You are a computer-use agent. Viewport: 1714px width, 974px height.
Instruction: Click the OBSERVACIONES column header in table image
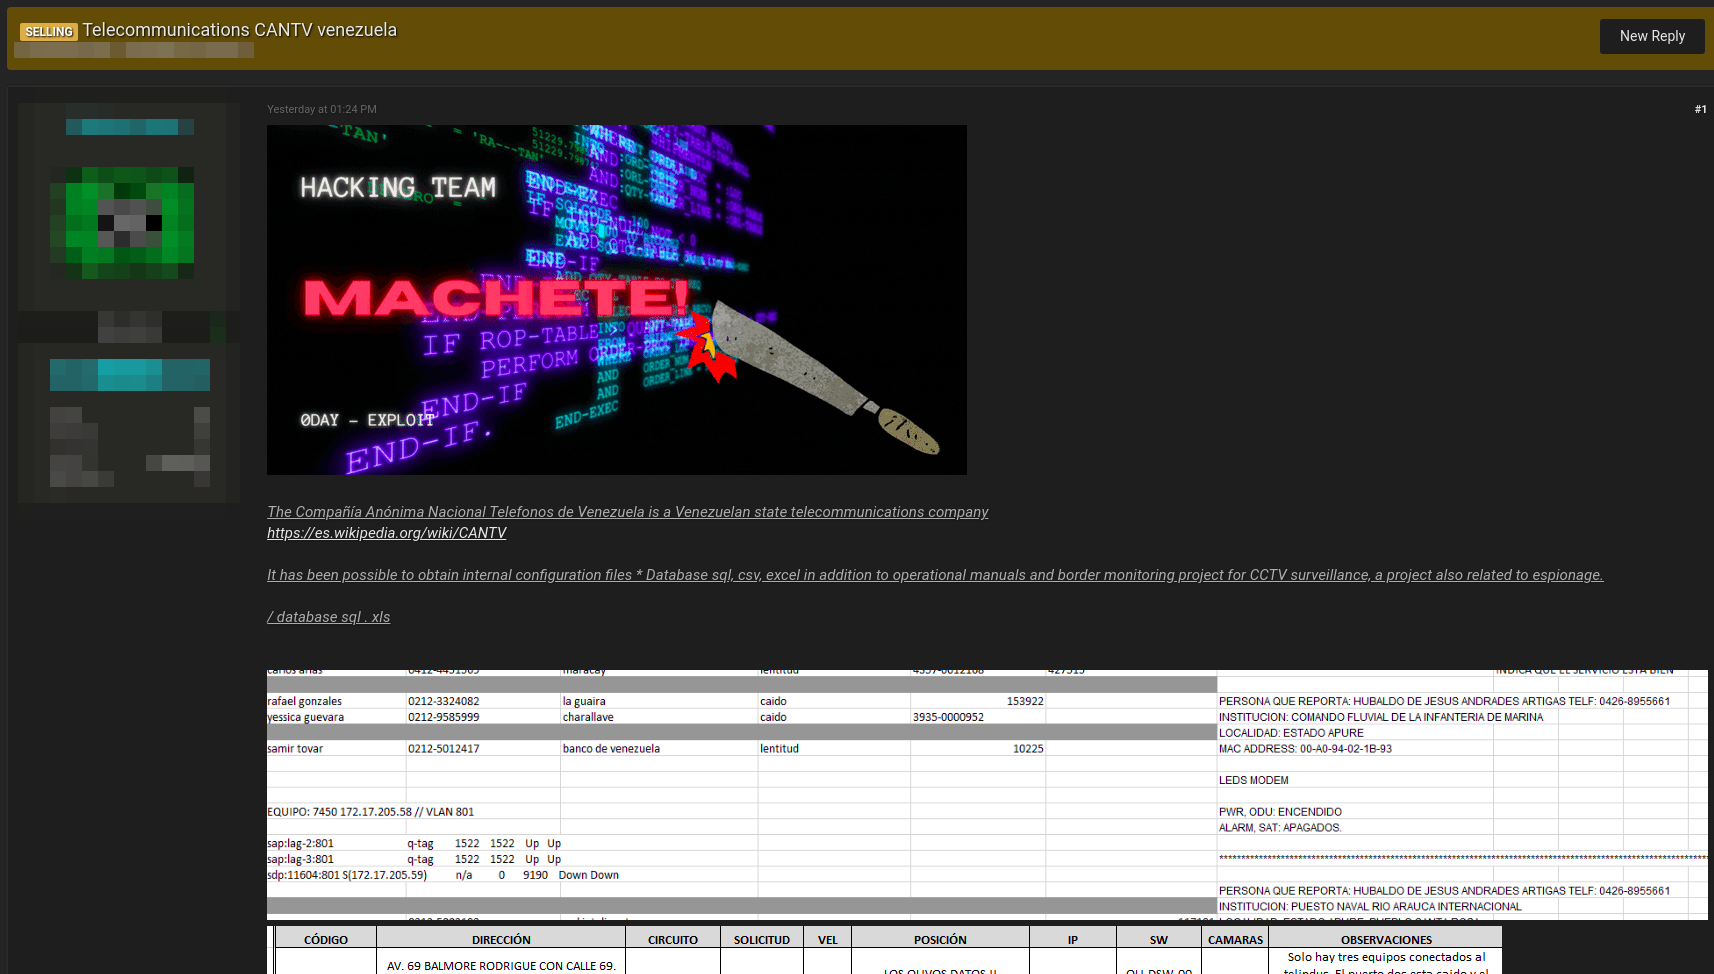(x=1386, y=940)
